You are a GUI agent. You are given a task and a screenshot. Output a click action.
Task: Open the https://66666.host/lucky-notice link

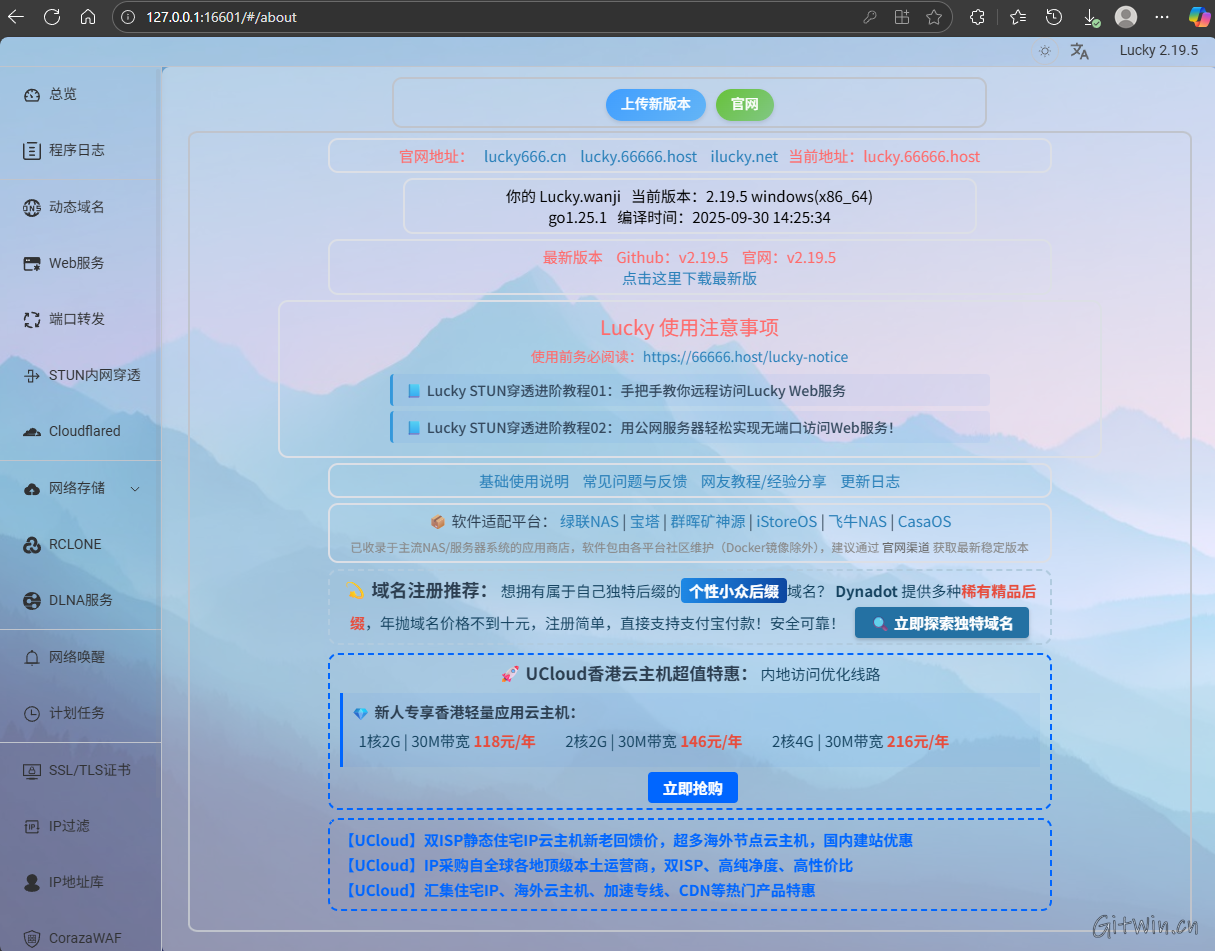pyautogui.click(x=745, y=357)
